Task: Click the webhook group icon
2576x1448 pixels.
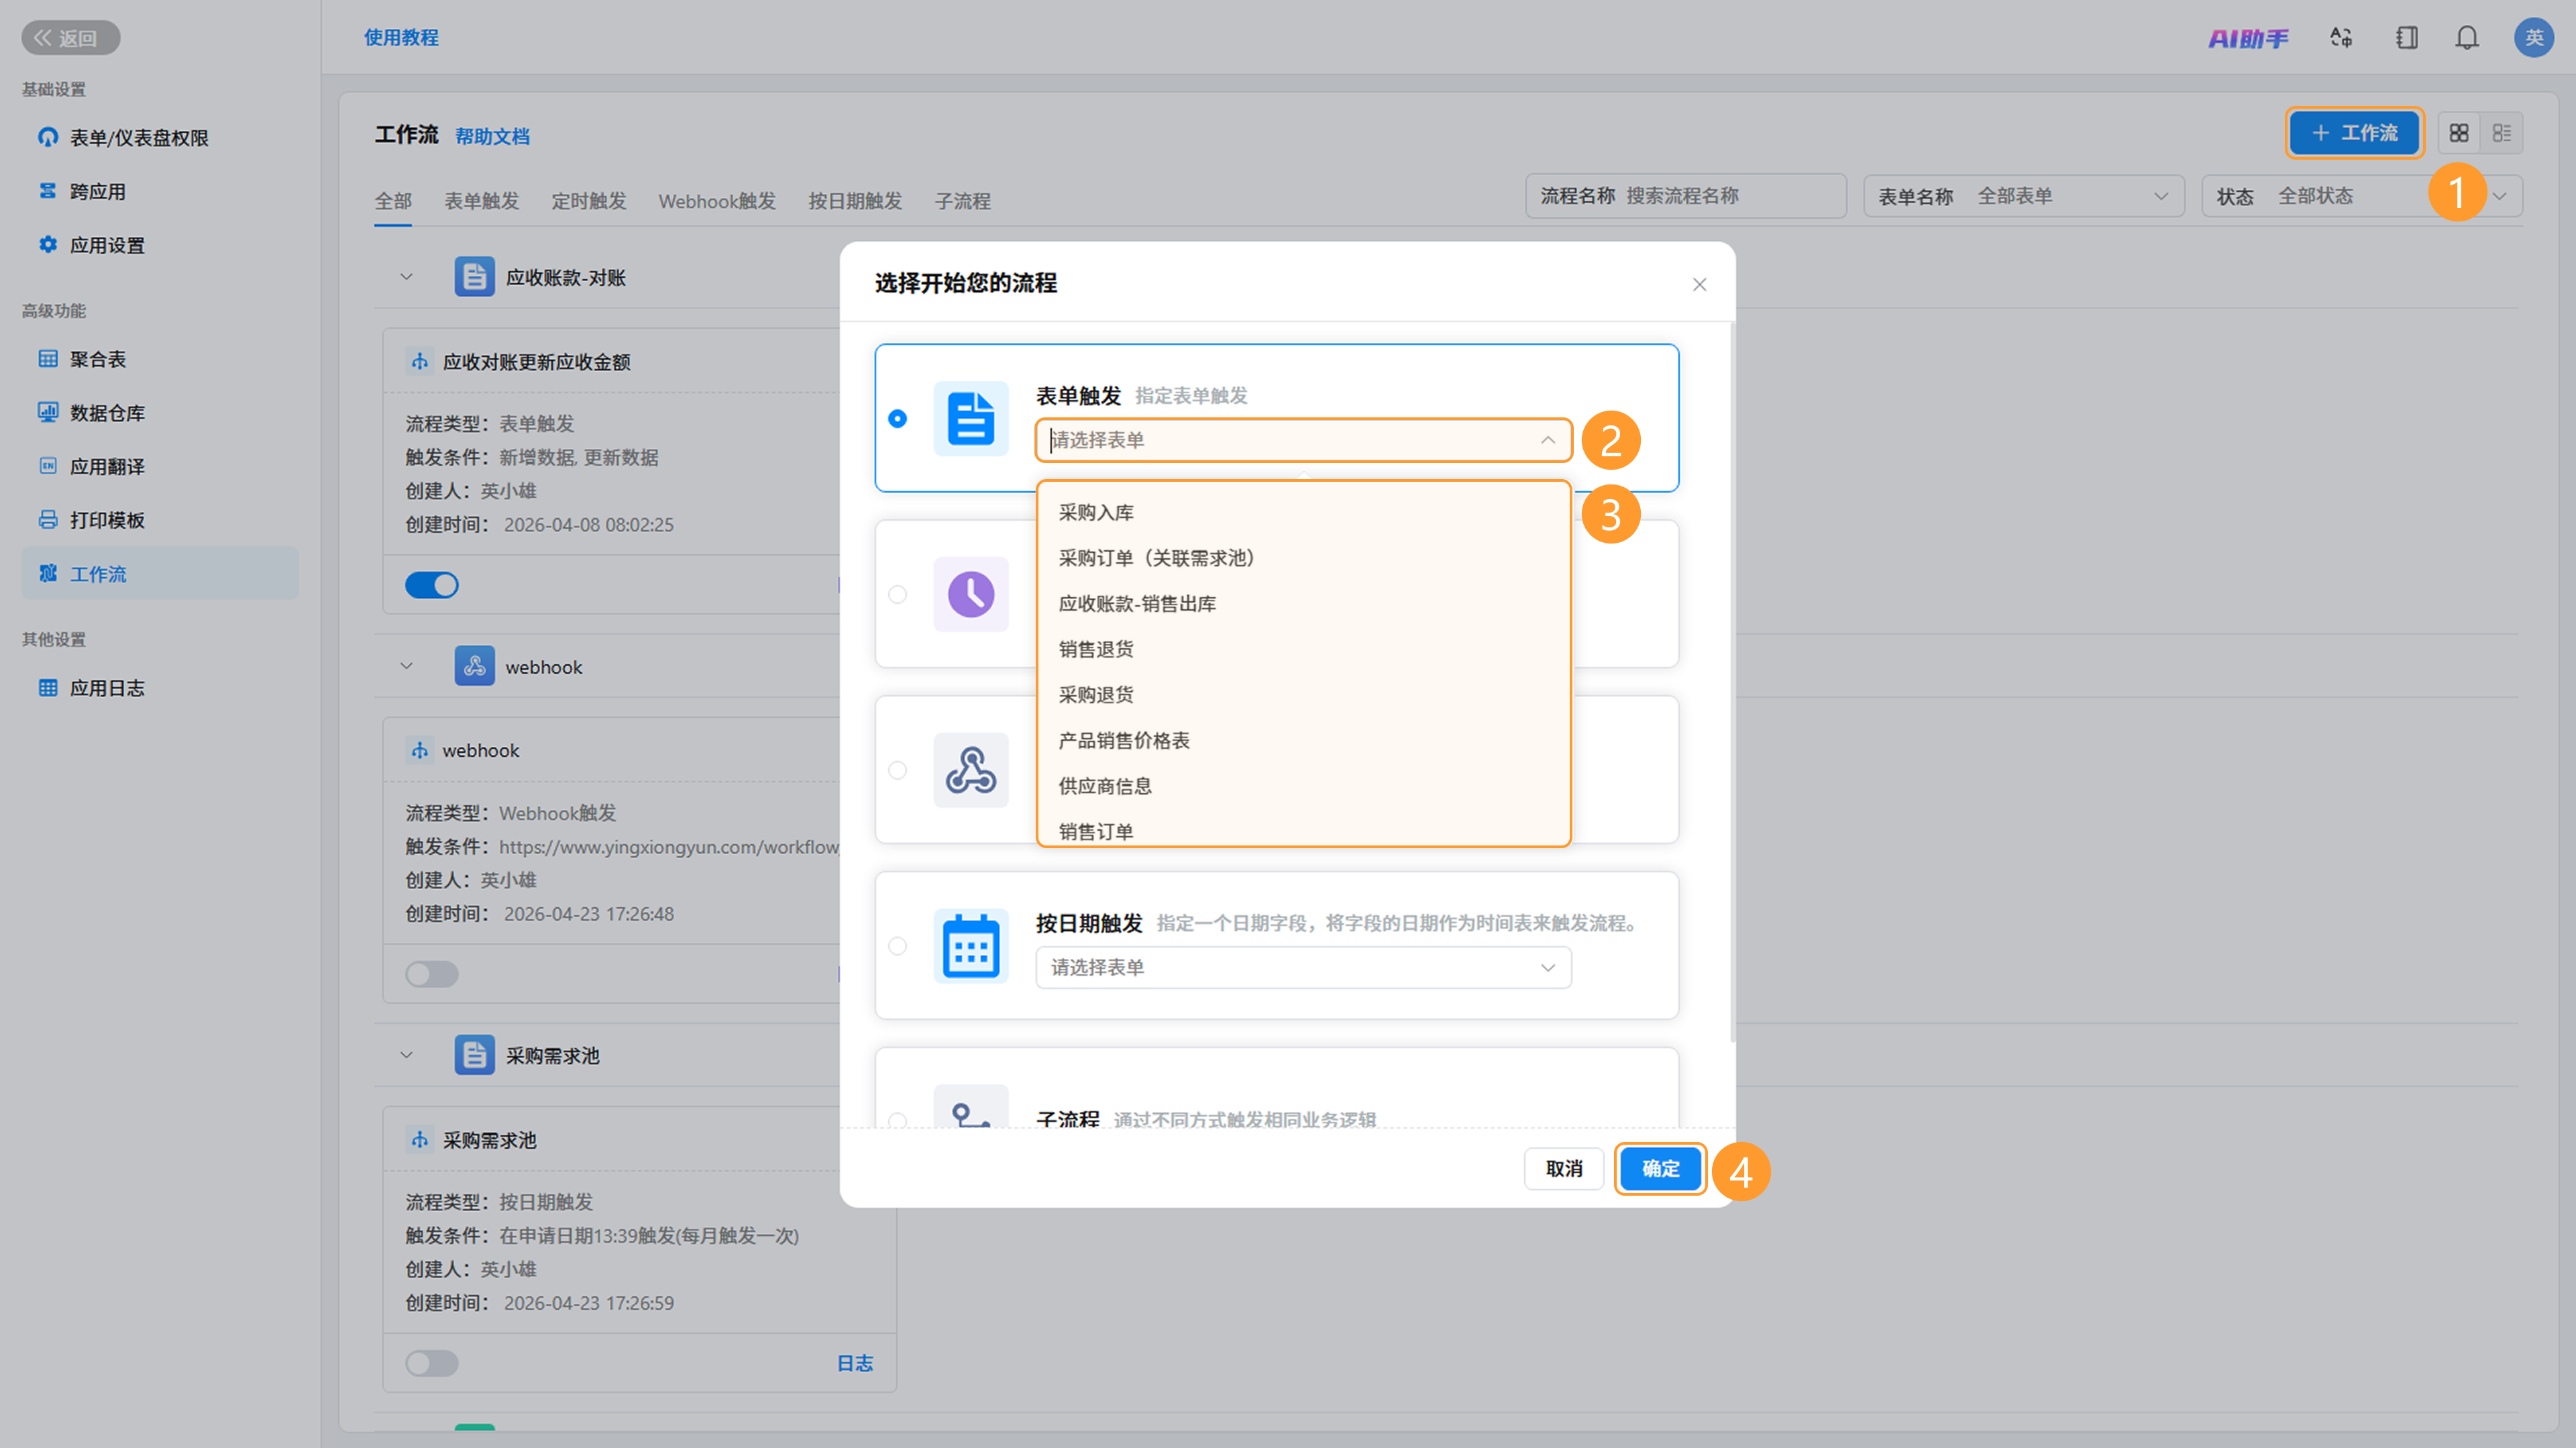Action: point(474,666)
